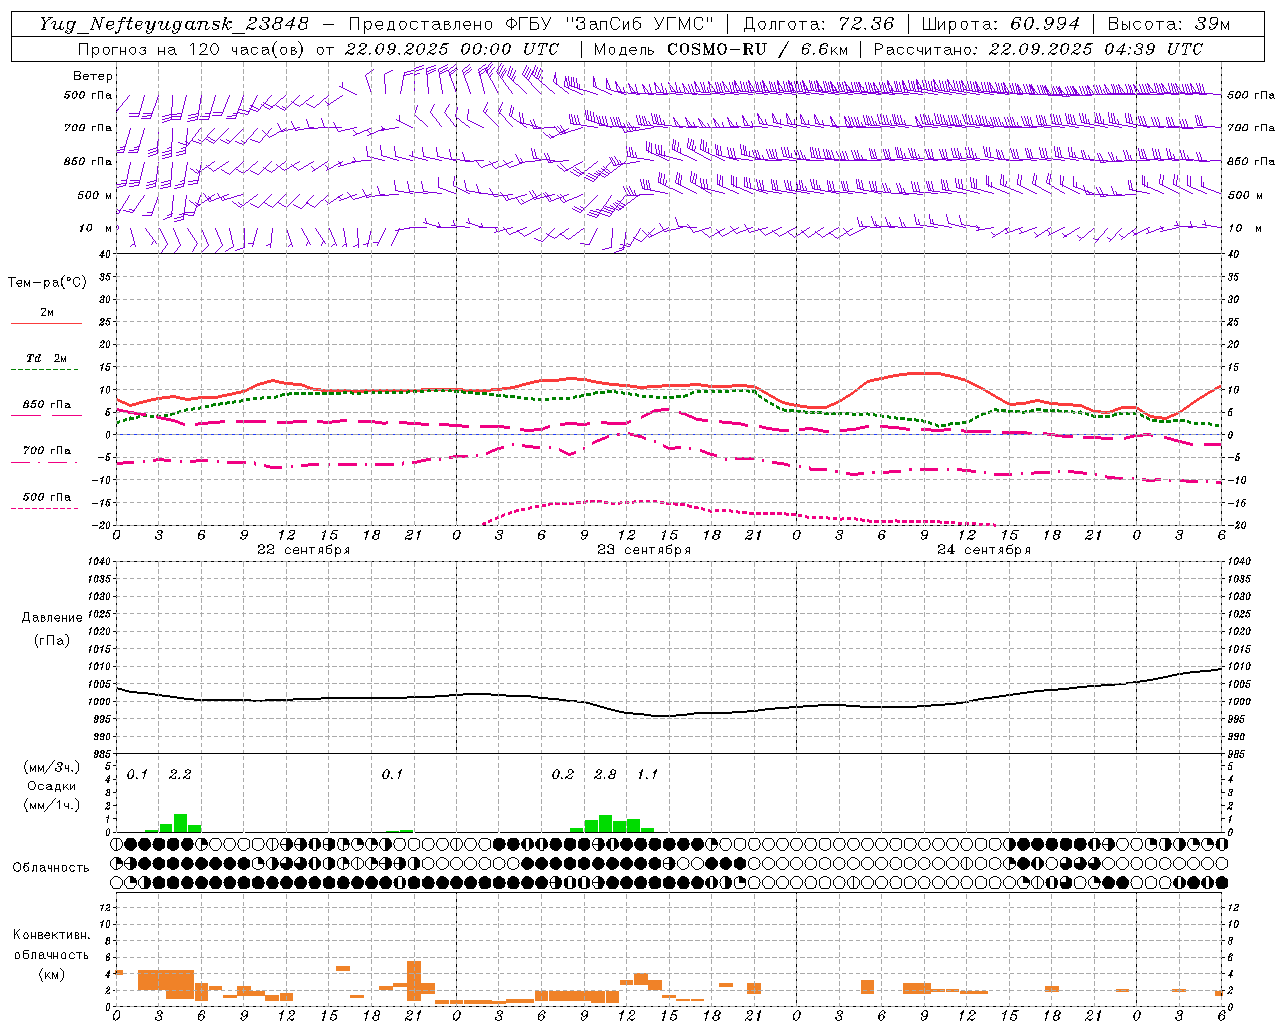This screenshot has height=1024, width=1280.
Task: Click the forecast start text 22.09.2025 00:00 UTC
Action: coord(451,49)
